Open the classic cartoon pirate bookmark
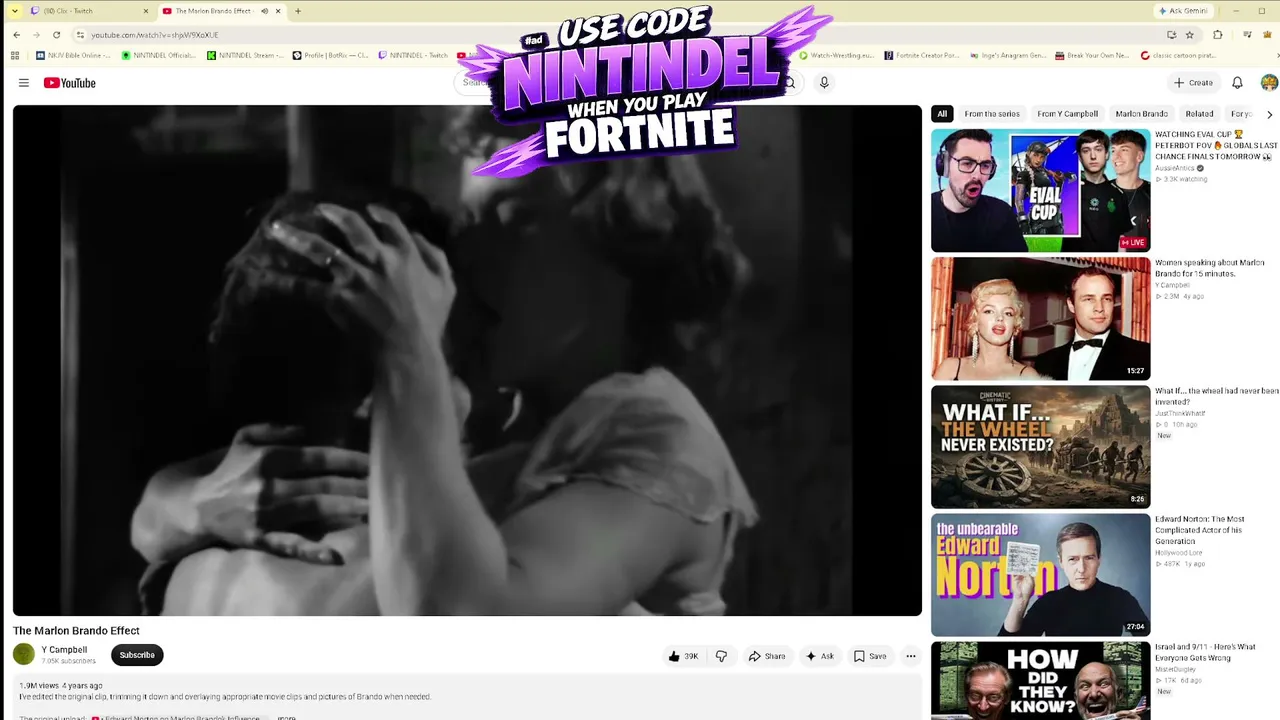 point(1179,55)
